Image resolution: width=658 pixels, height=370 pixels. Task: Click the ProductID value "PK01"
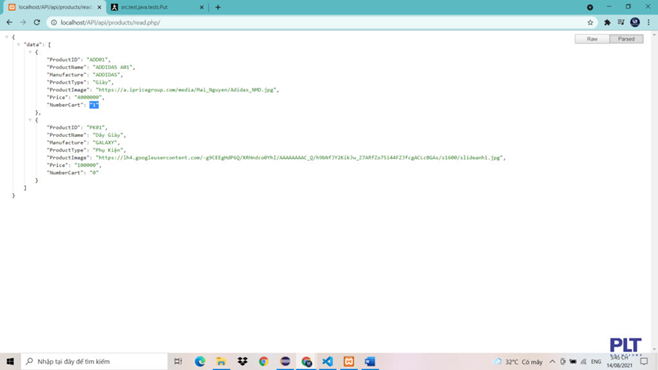(97, 128)
